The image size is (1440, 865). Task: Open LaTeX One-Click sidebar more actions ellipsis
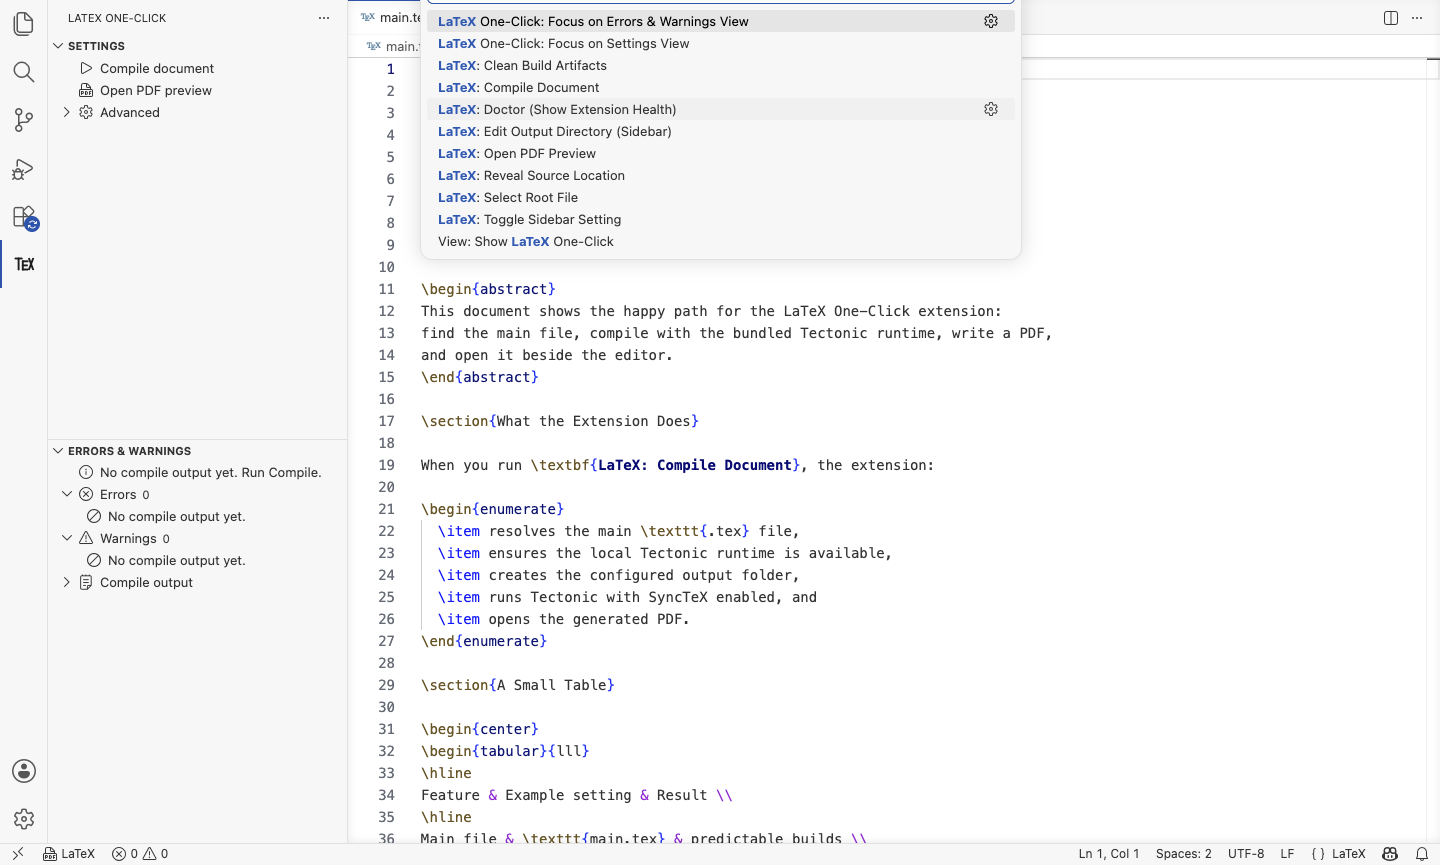click(x=324, y=18)
